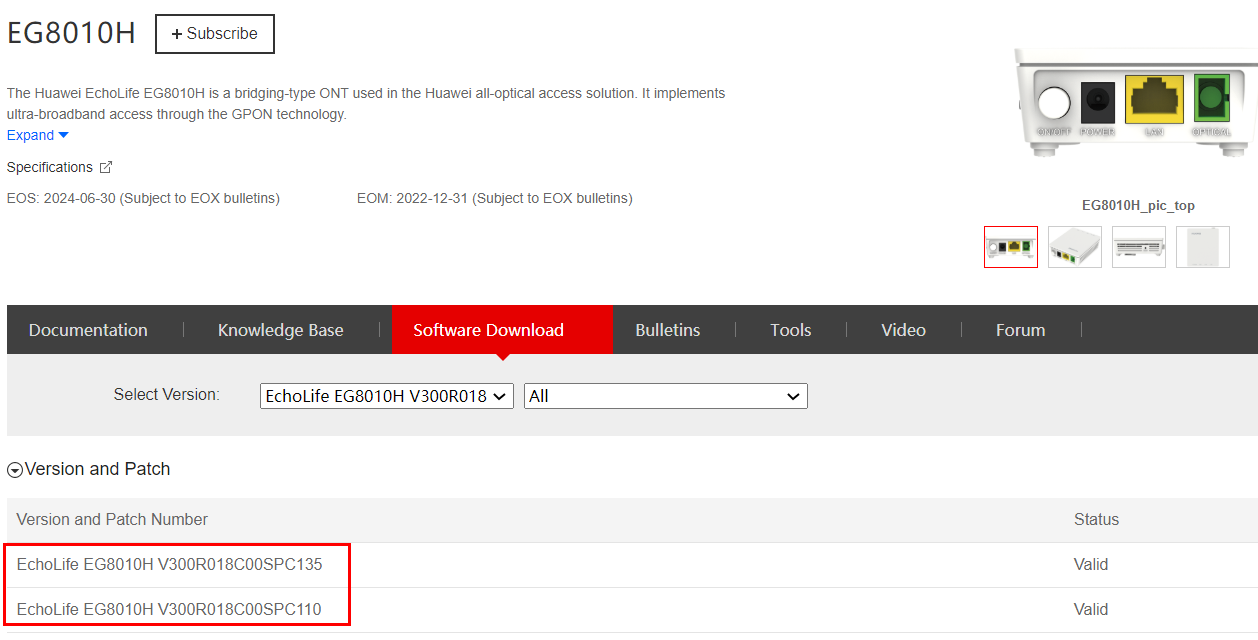Select fourth thumbnail showing device top

pyautogui.click(x=1202, y=247)
